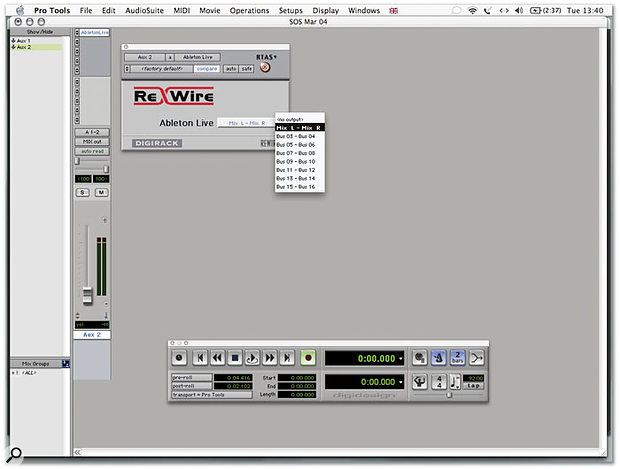Open the Mix Groups popup icon
Viewport: 620px width, 469px height.
pos(66,363)
